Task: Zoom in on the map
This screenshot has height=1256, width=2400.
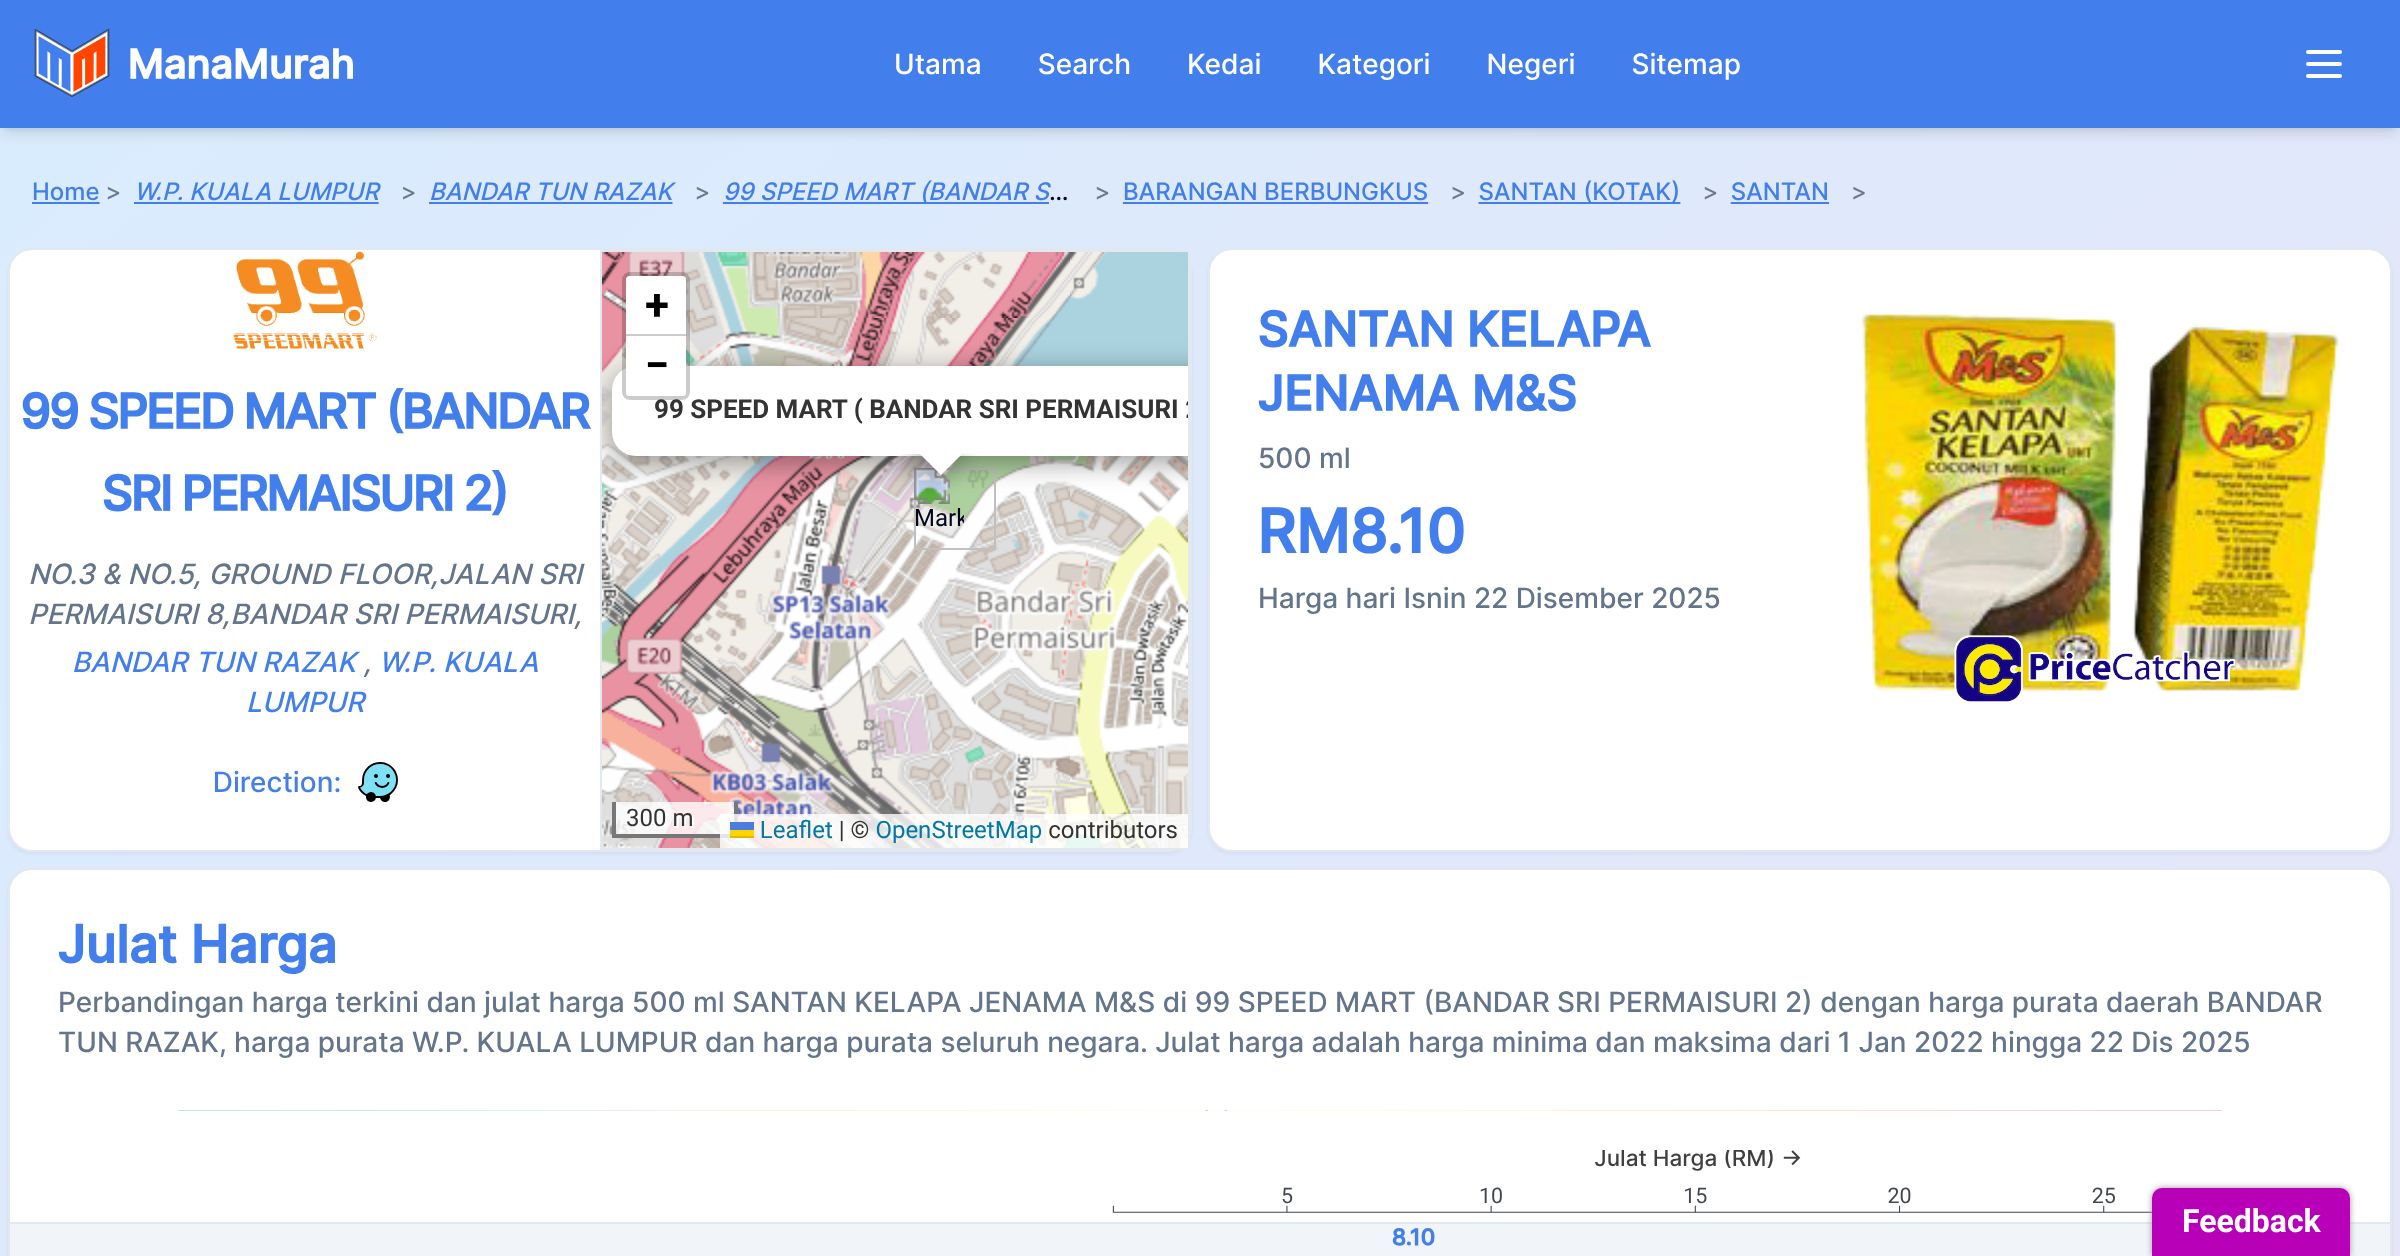Action: (656, 305)
